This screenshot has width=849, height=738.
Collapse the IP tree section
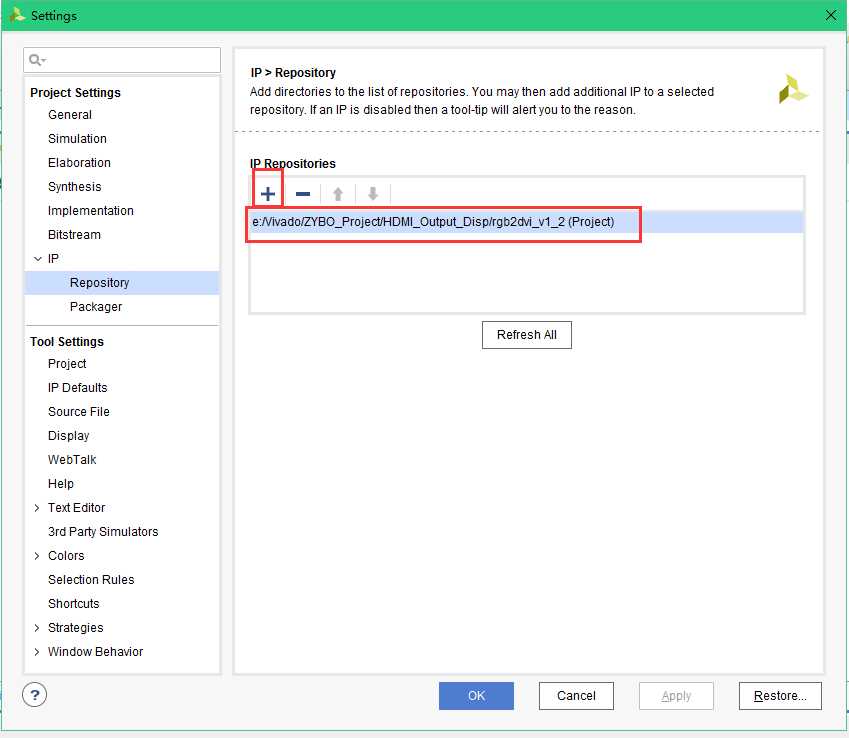37,259
